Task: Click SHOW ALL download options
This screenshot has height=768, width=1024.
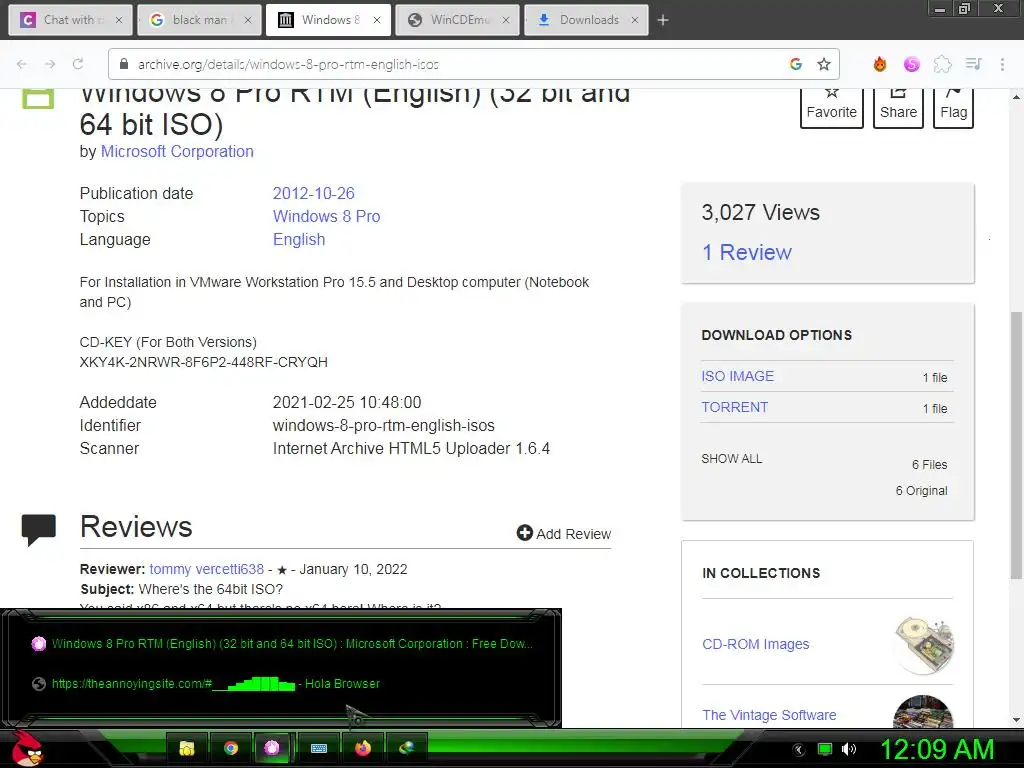Action: pos(731,458)
